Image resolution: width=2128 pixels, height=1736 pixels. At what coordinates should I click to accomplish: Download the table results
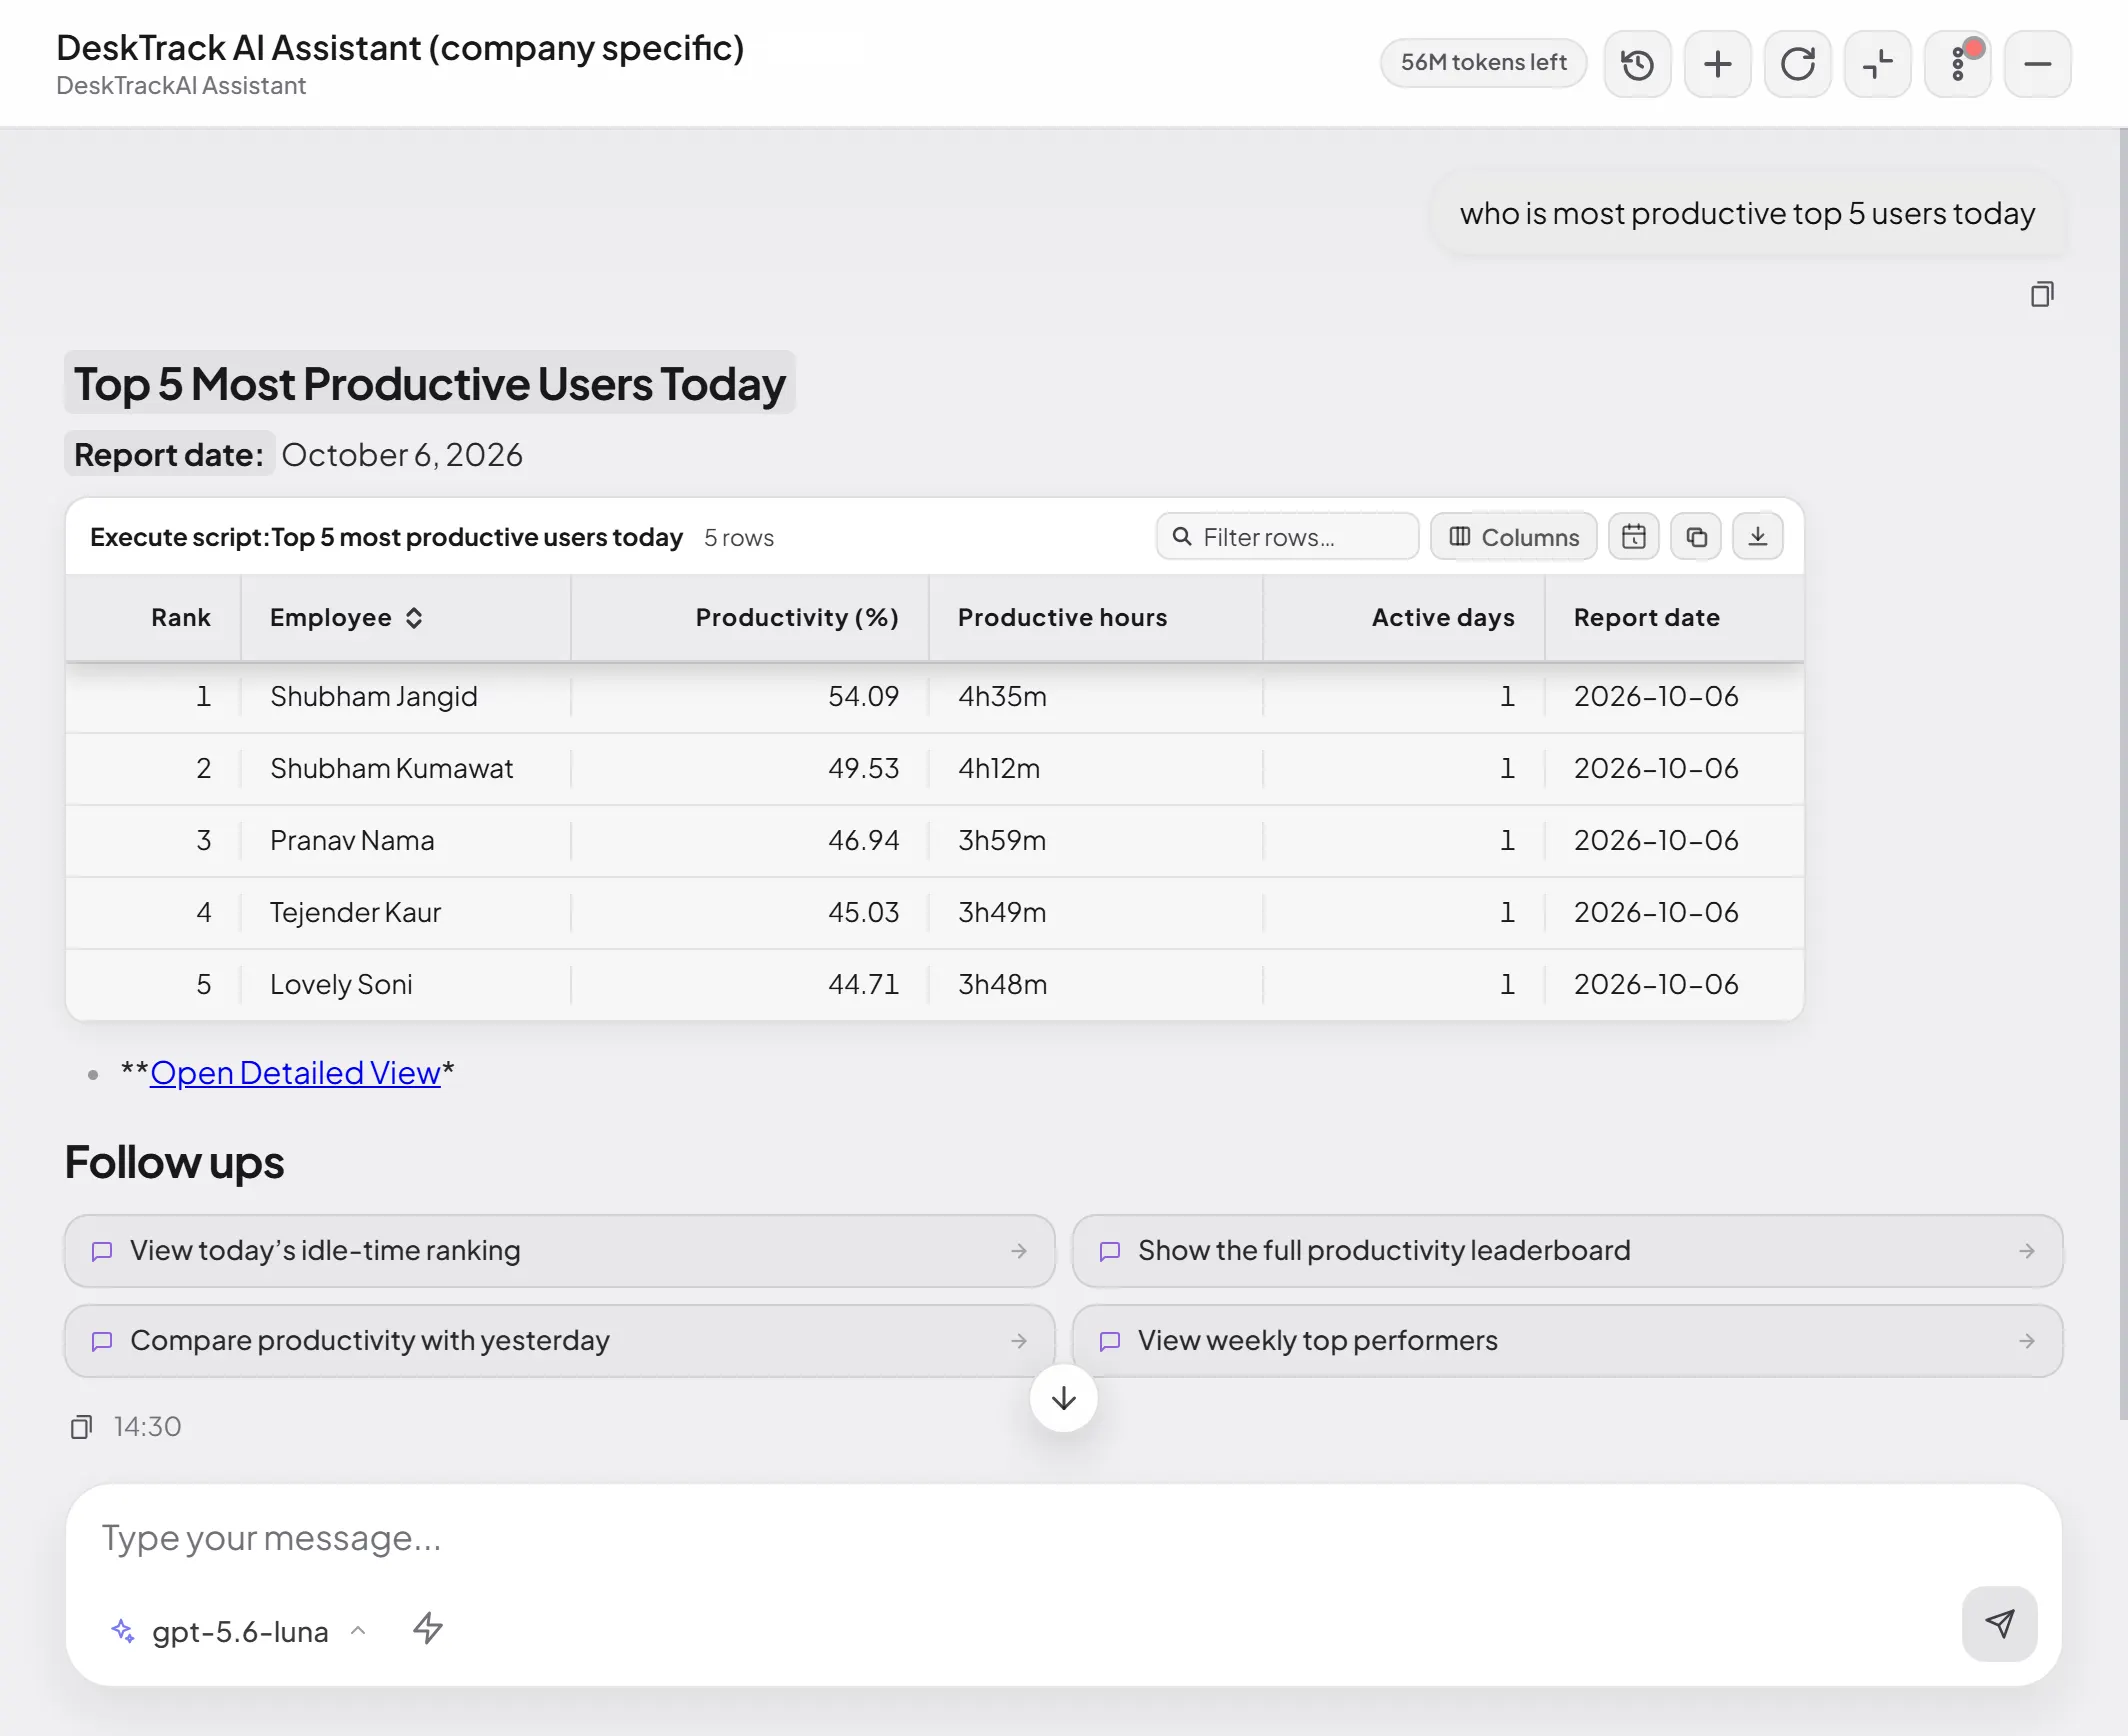coord(1758,537)
